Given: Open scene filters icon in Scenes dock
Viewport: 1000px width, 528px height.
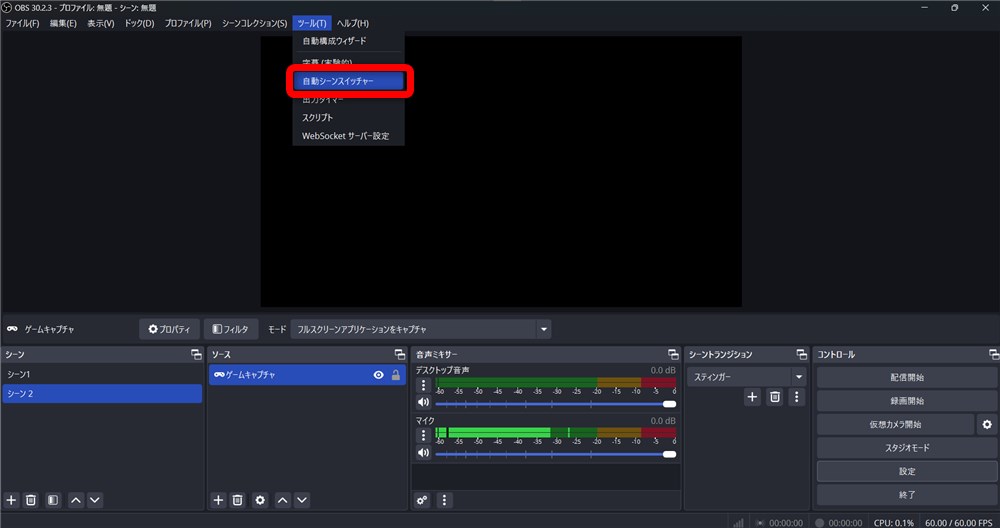Looking at the screenshot, I should [x=53, y=500].
